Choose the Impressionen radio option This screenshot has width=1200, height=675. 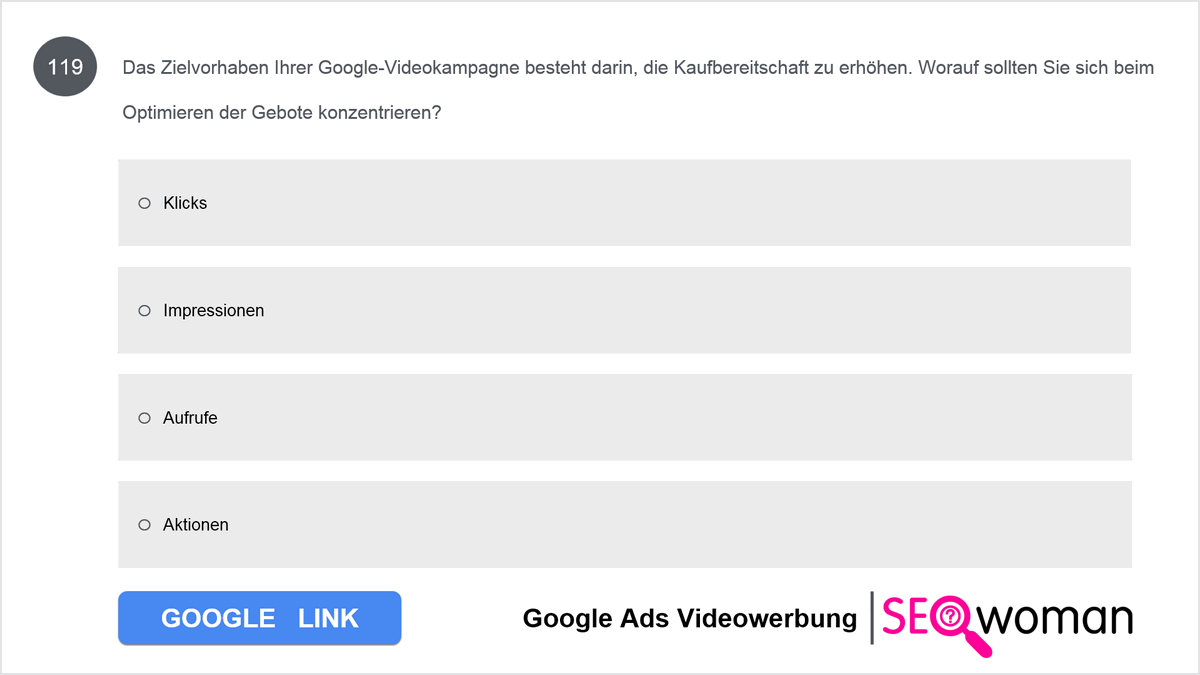[144, 311]
